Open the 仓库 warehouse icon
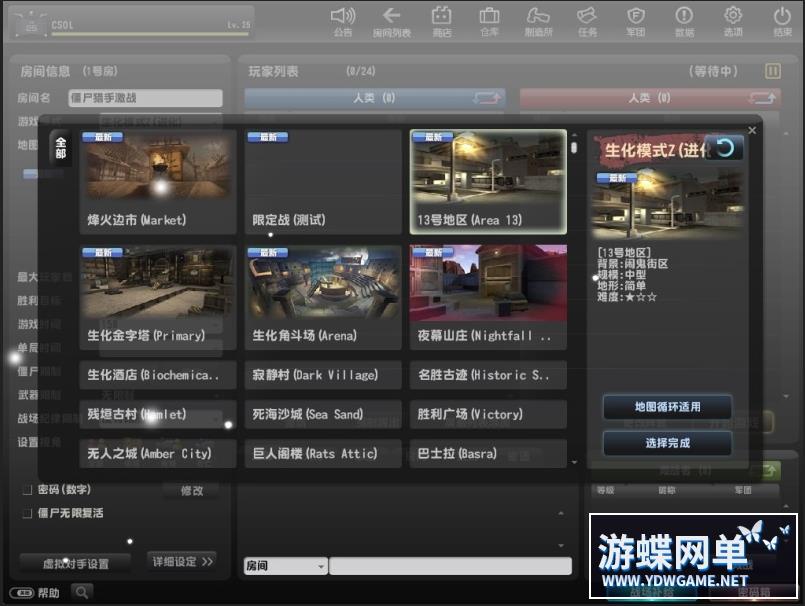This screenshot has width=805, height=606. click(x=489, y=17)
